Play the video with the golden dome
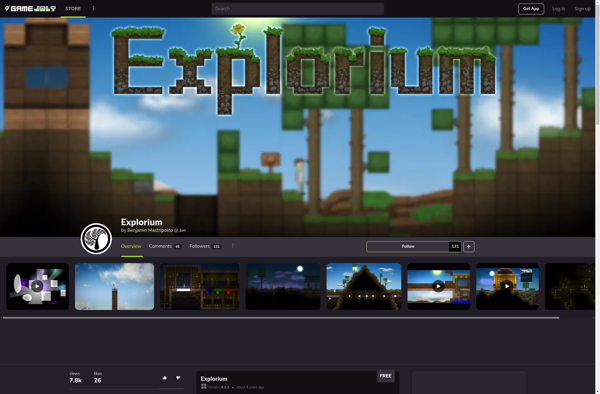 pyautogui.click(x=507, y=286)
